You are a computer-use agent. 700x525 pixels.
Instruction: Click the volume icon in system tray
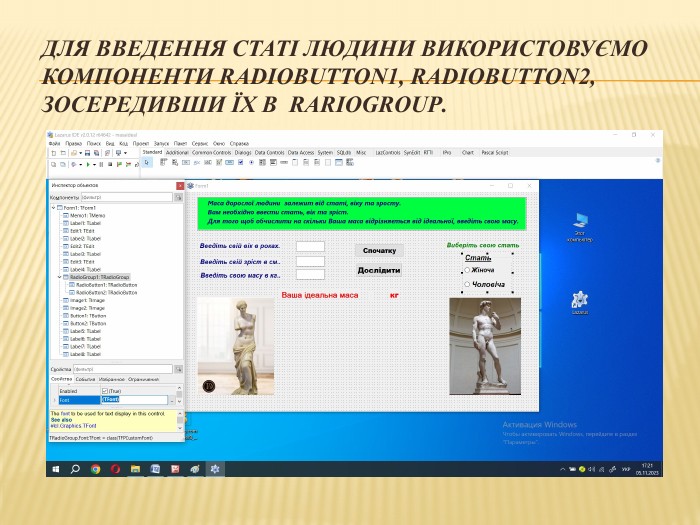click(591, 470)
